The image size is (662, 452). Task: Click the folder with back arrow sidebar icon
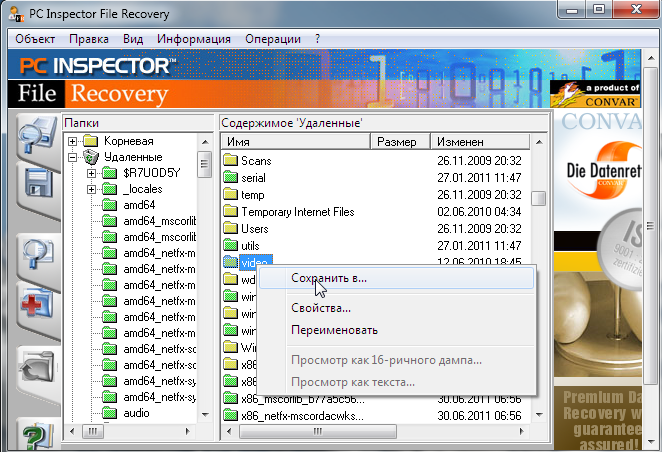[37, 367]
